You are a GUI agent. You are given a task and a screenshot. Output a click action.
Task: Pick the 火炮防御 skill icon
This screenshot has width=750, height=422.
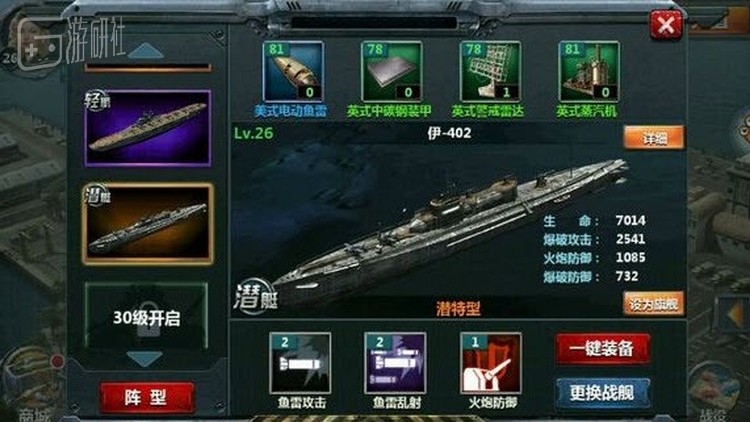coord(491,363)
